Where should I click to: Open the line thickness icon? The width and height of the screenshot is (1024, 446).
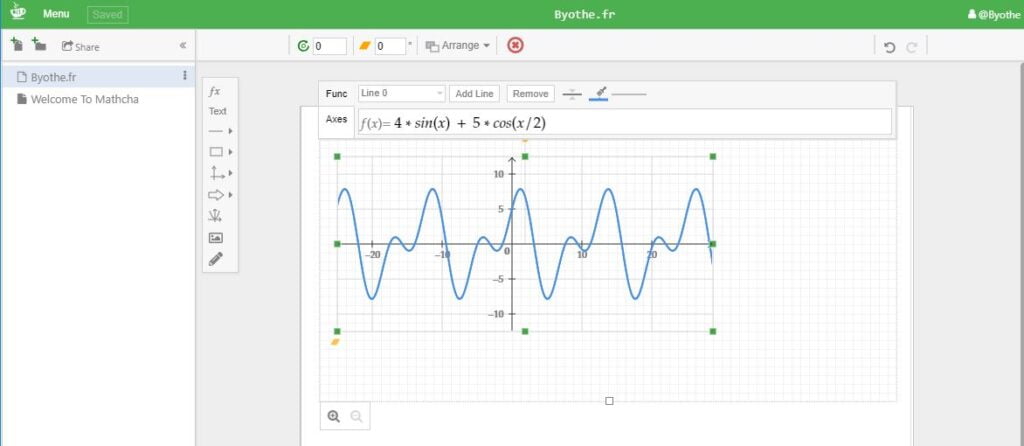(572, 94)
